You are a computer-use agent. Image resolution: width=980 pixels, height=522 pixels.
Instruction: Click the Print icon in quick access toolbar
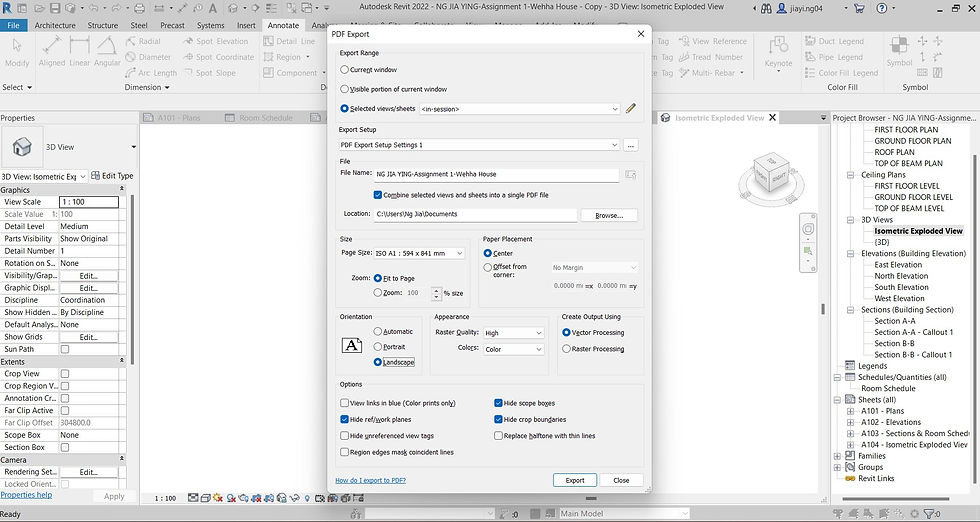(139, 8)
